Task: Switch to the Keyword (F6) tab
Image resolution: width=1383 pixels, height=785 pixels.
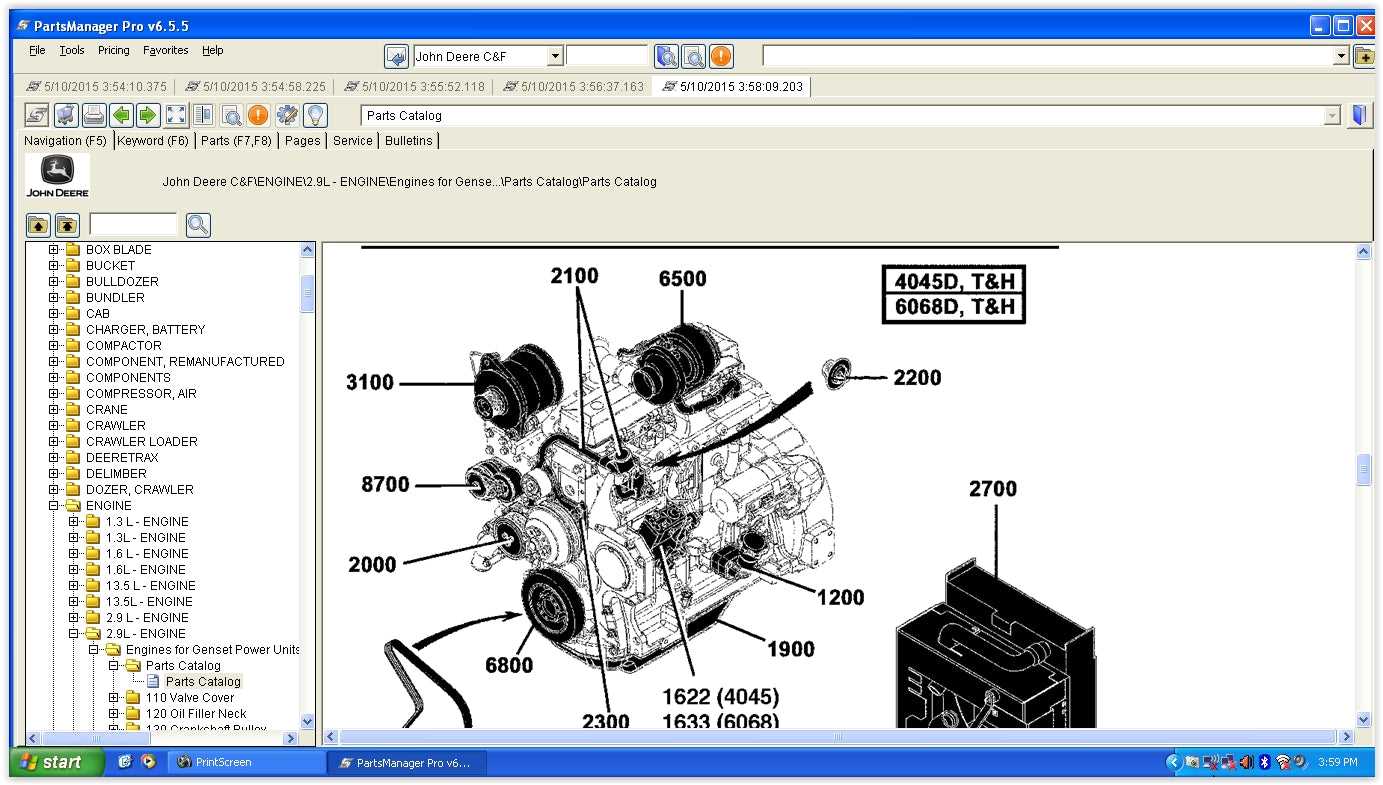Action: pyautogui.click(x=153, y=141)
